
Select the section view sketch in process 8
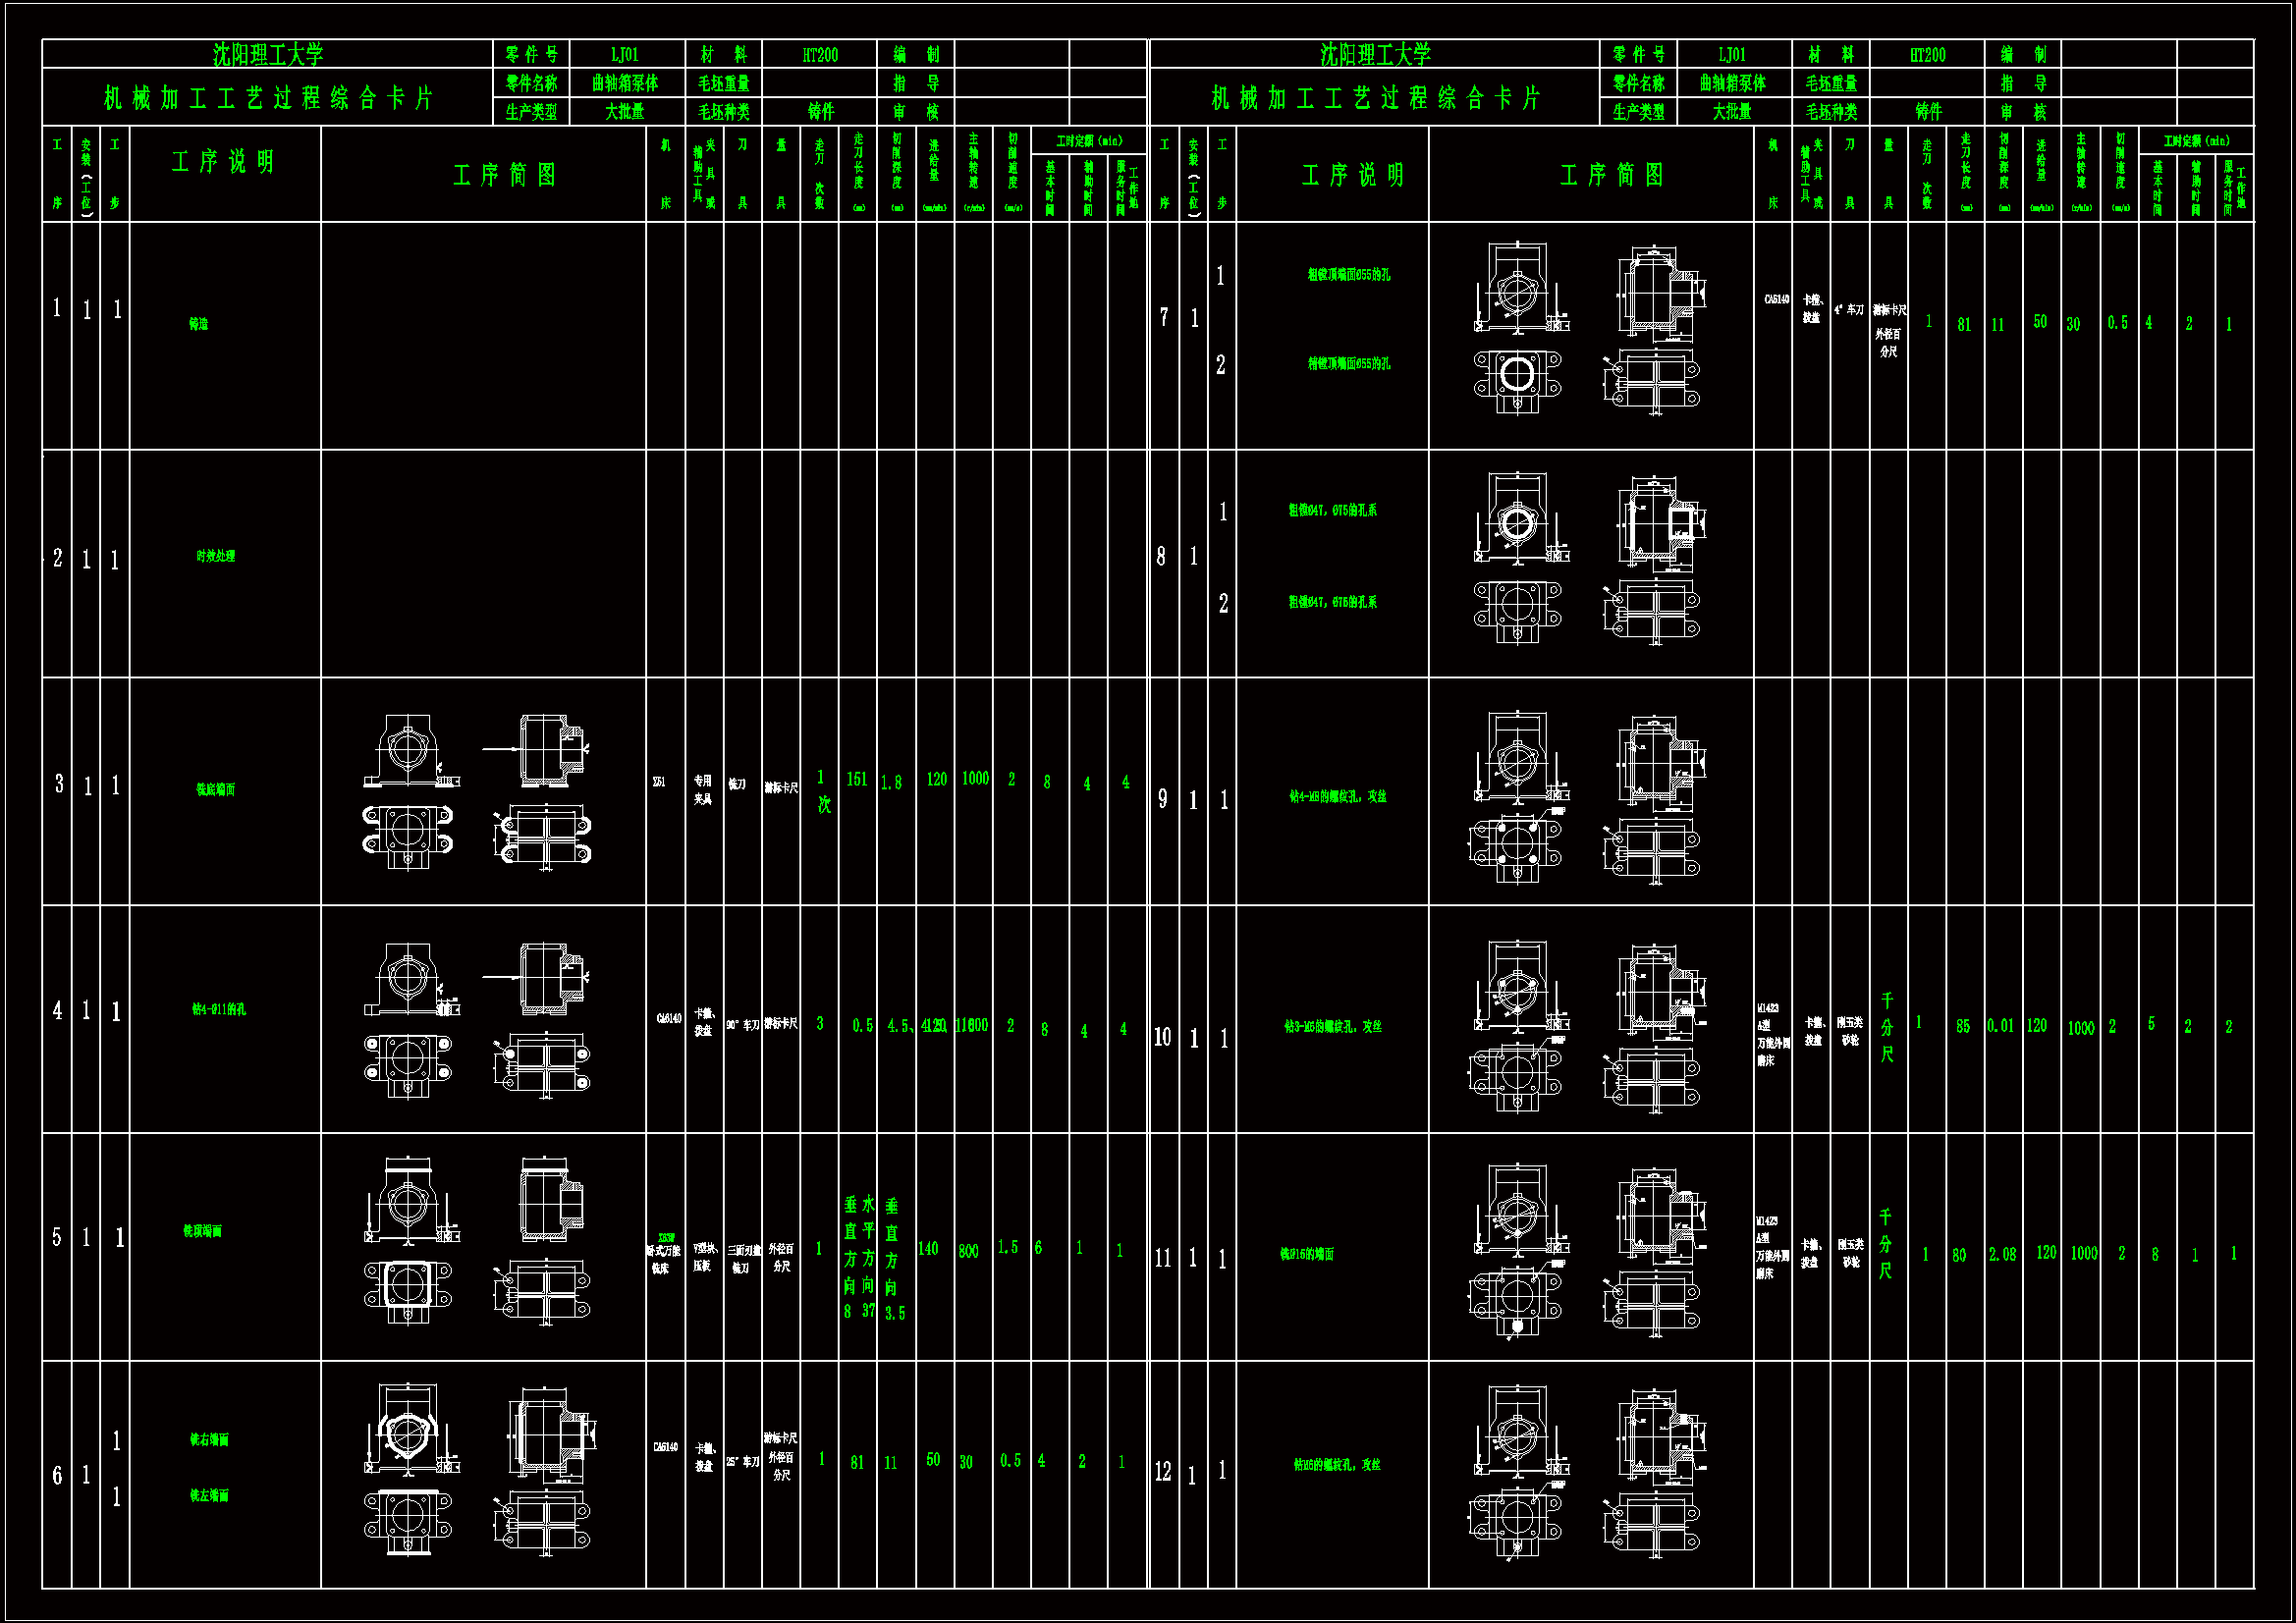(x=1660, y=524)
